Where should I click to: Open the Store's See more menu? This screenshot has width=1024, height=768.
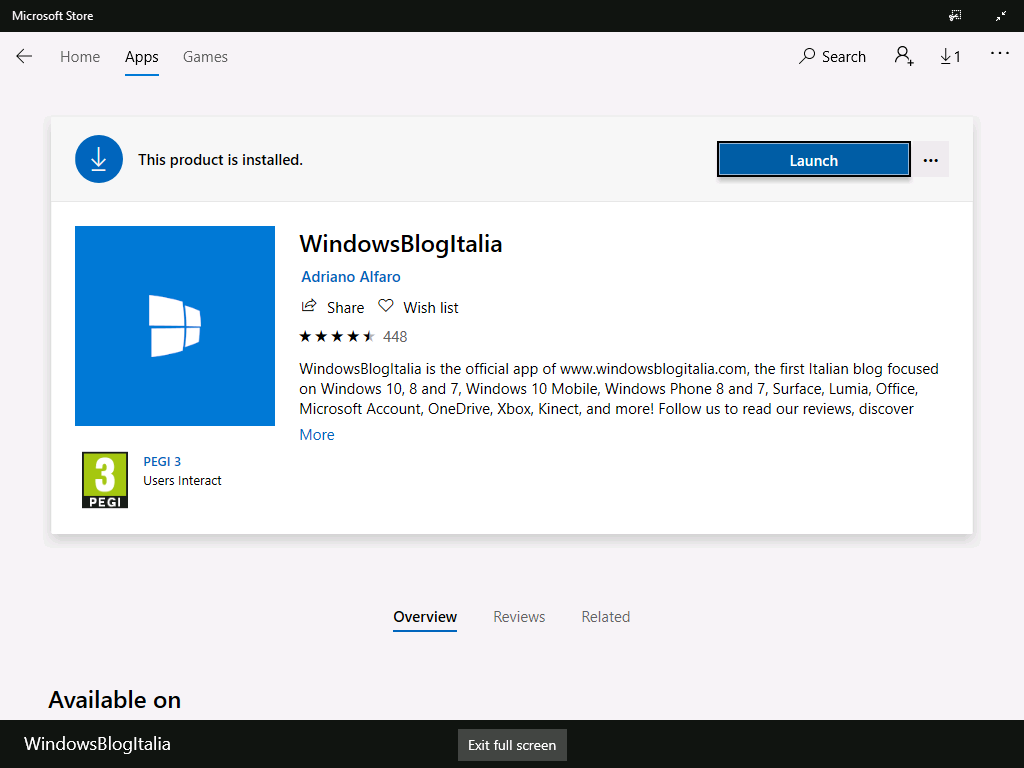(1000, 54)
